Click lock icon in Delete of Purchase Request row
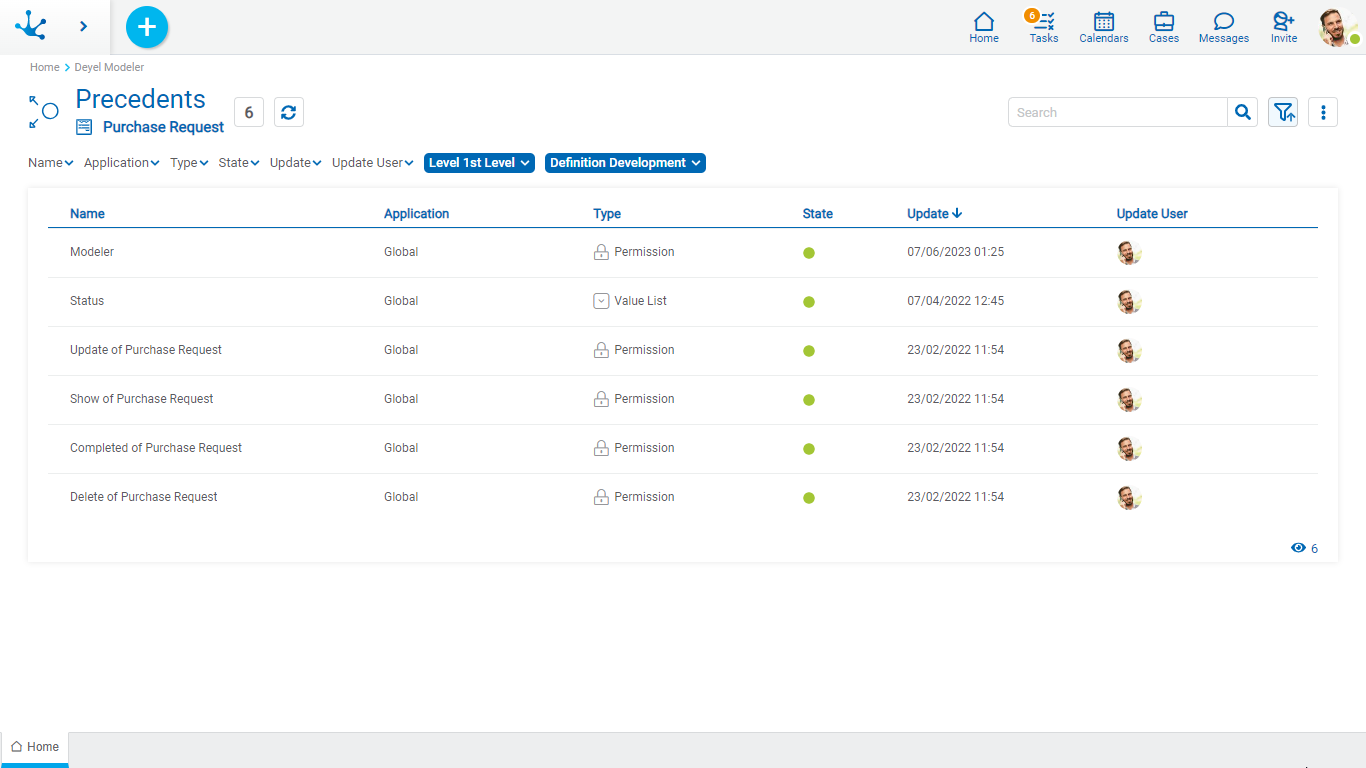 [601, 497]
